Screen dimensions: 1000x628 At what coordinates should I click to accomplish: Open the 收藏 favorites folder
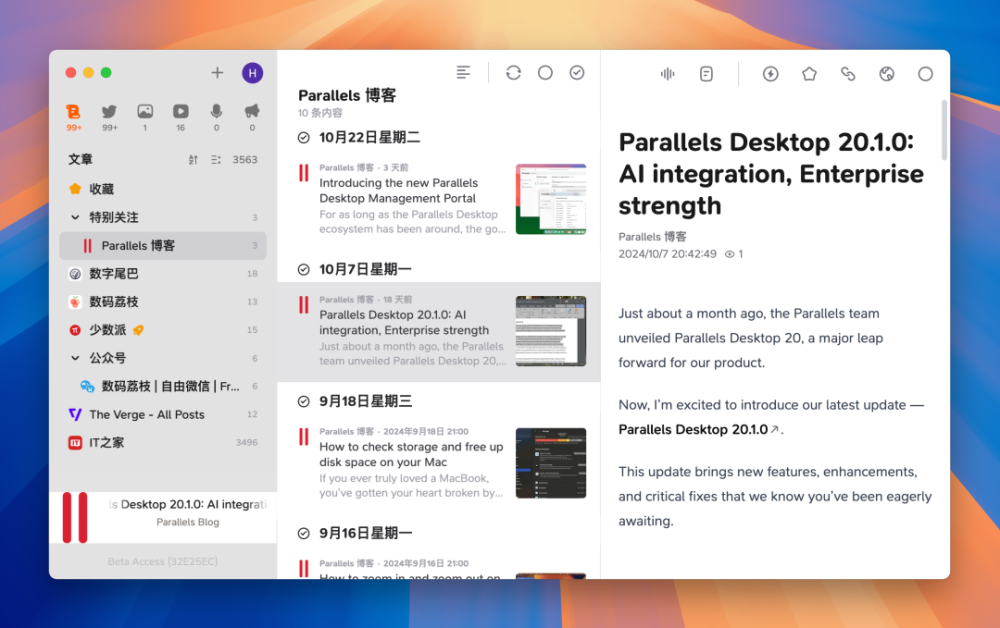[x=163, y=189]
